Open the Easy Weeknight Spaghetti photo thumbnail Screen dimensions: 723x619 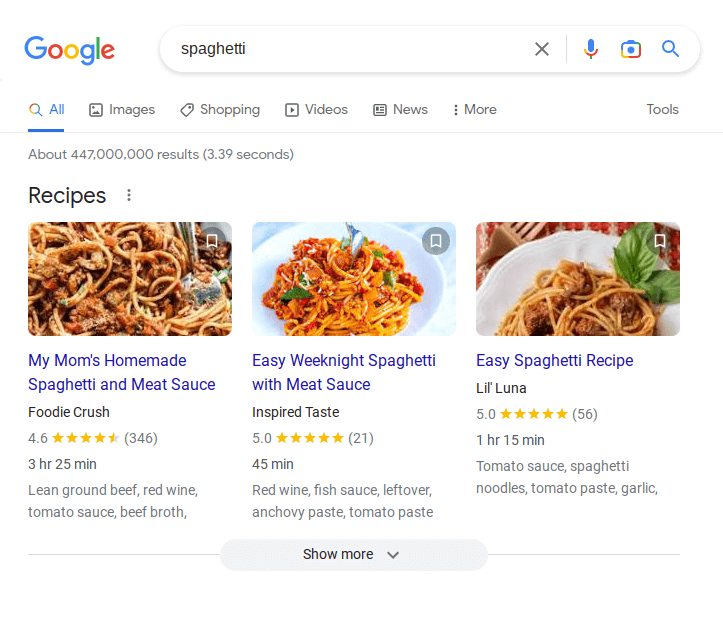(x=354, y=279)
